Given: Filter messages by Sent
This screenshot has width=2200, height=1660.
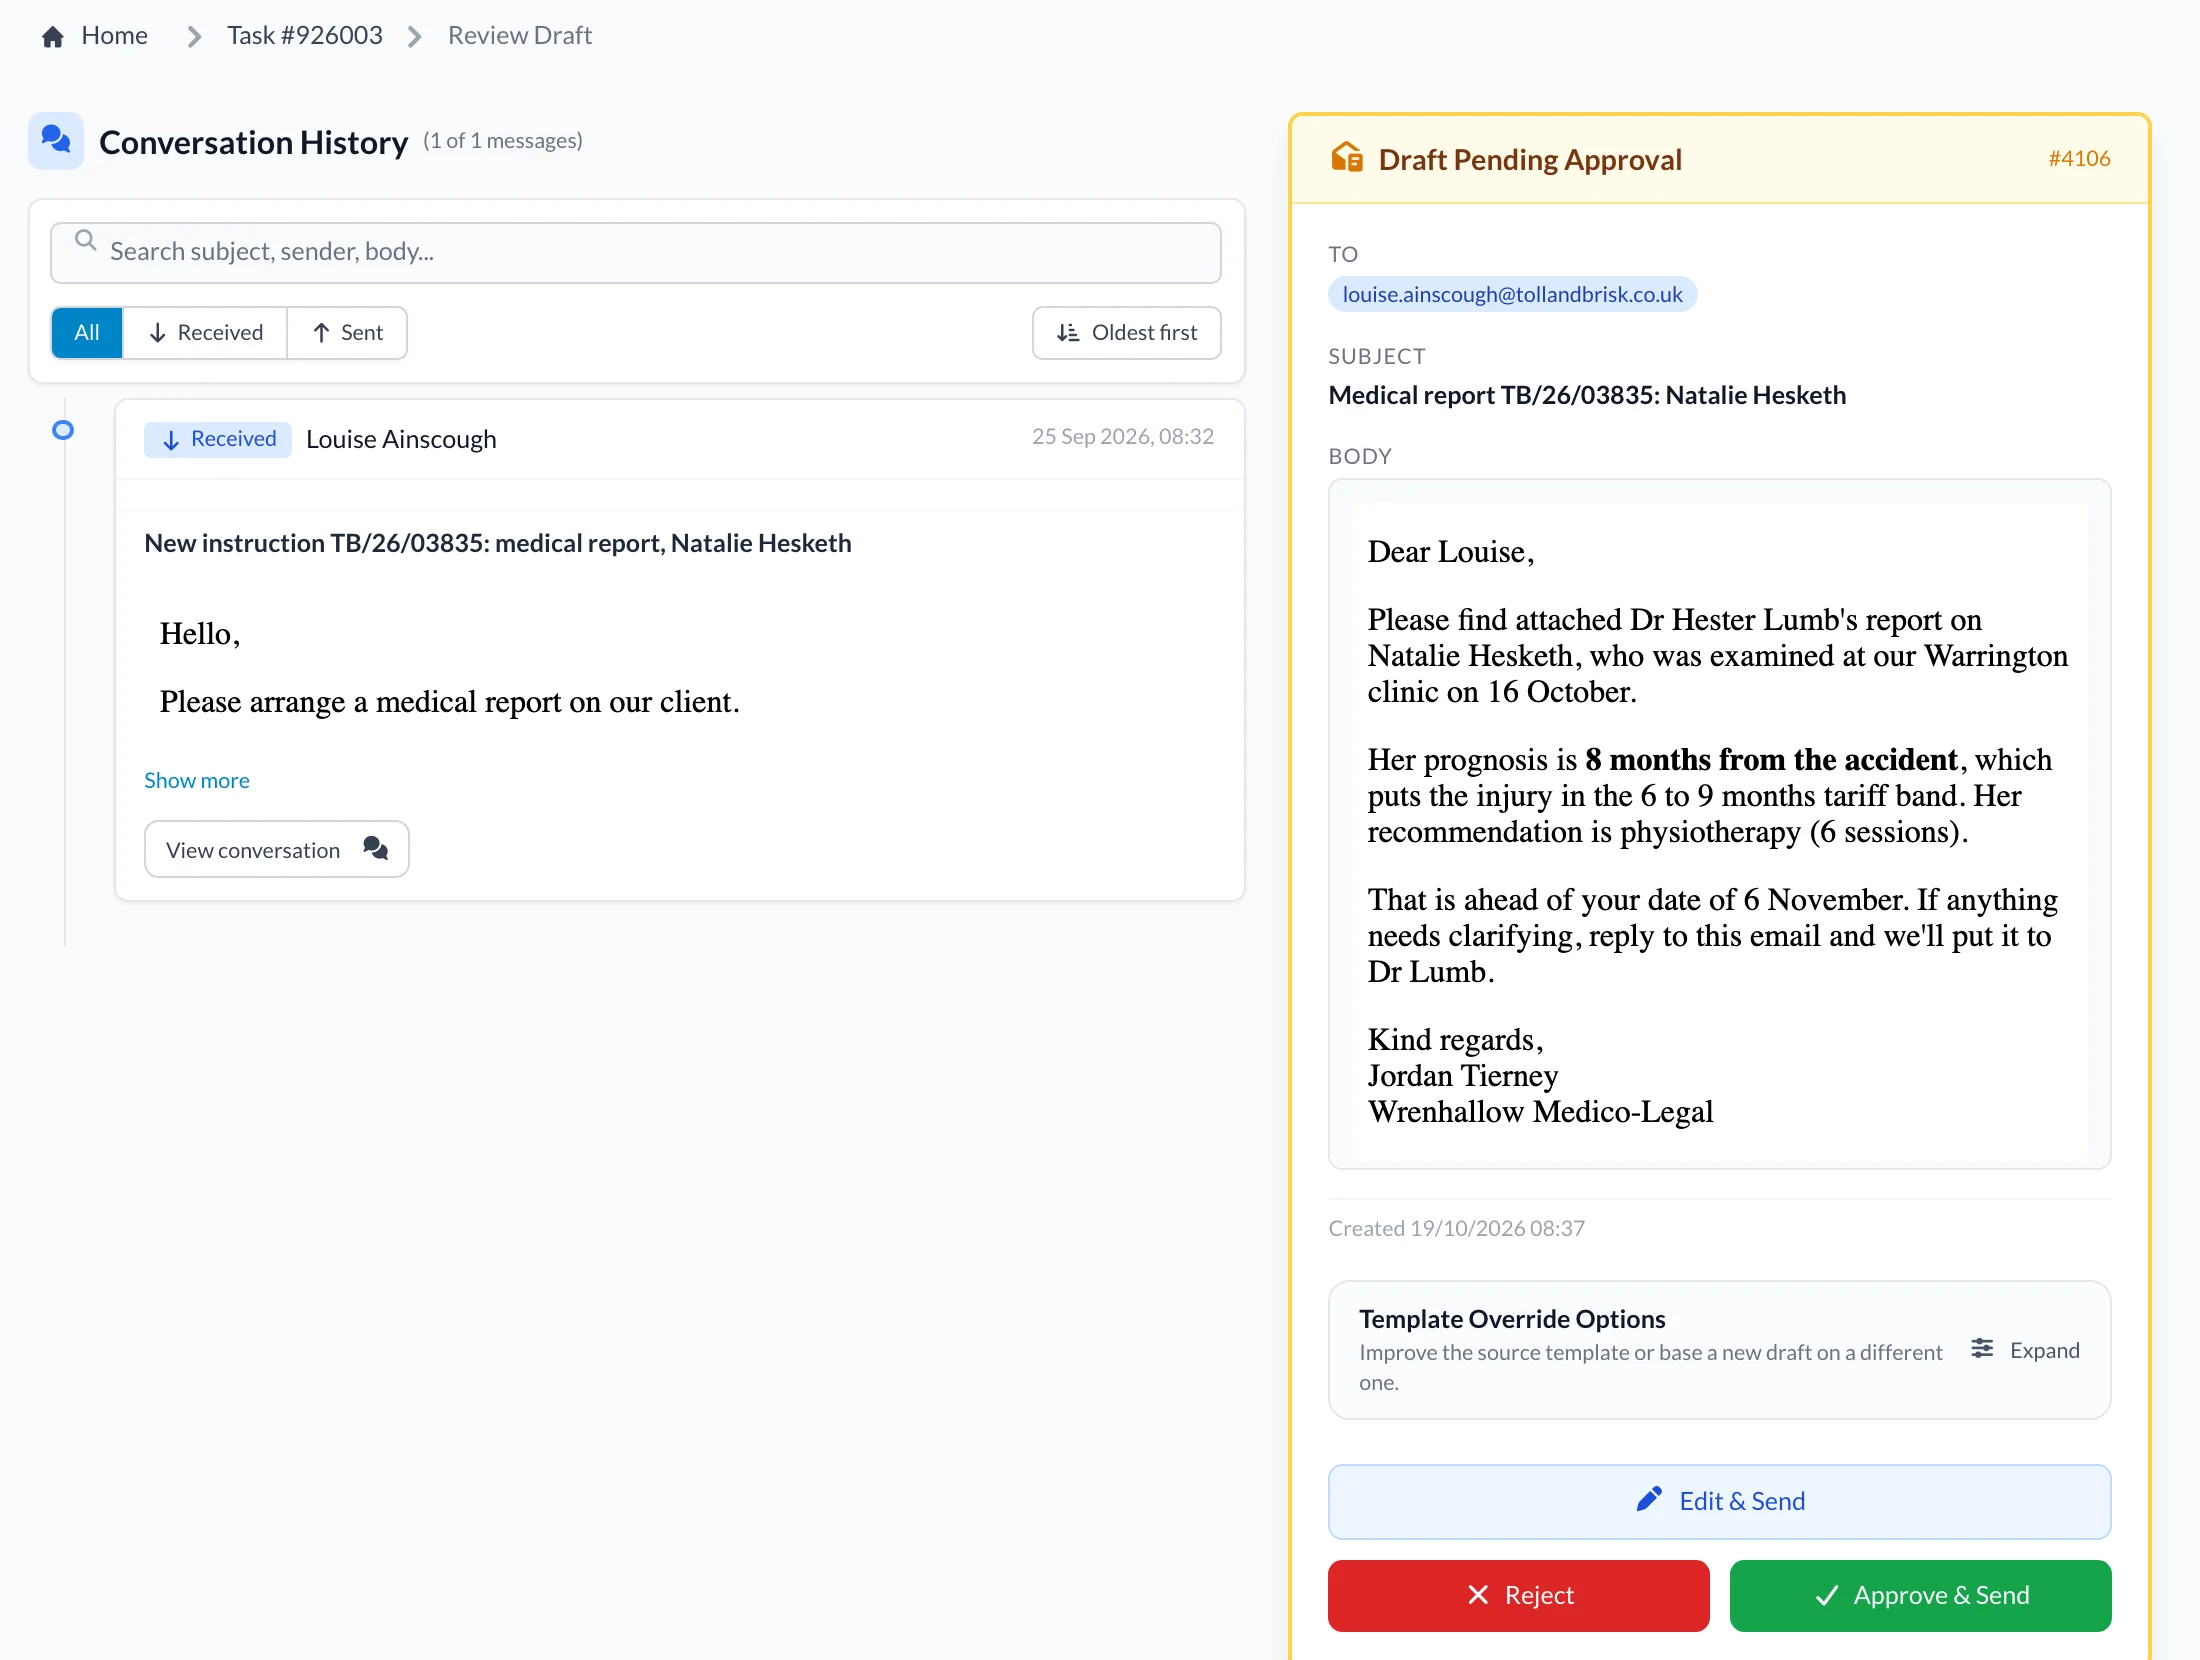Looking at the screenshot, I should pos(347,333).
